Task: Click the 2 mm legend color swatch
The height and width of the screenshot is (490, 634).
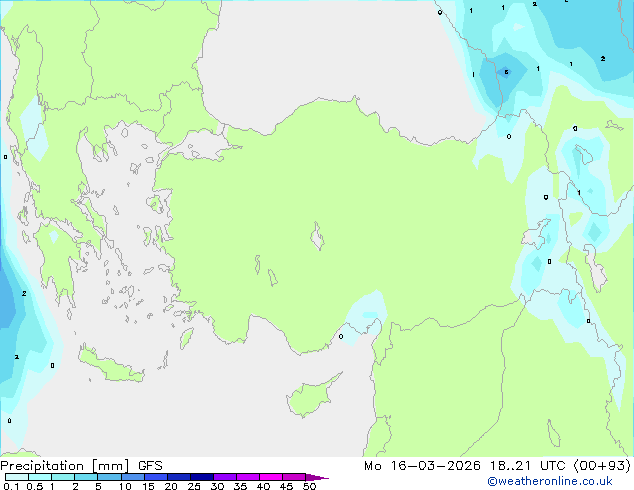Action: coord(86,477)
